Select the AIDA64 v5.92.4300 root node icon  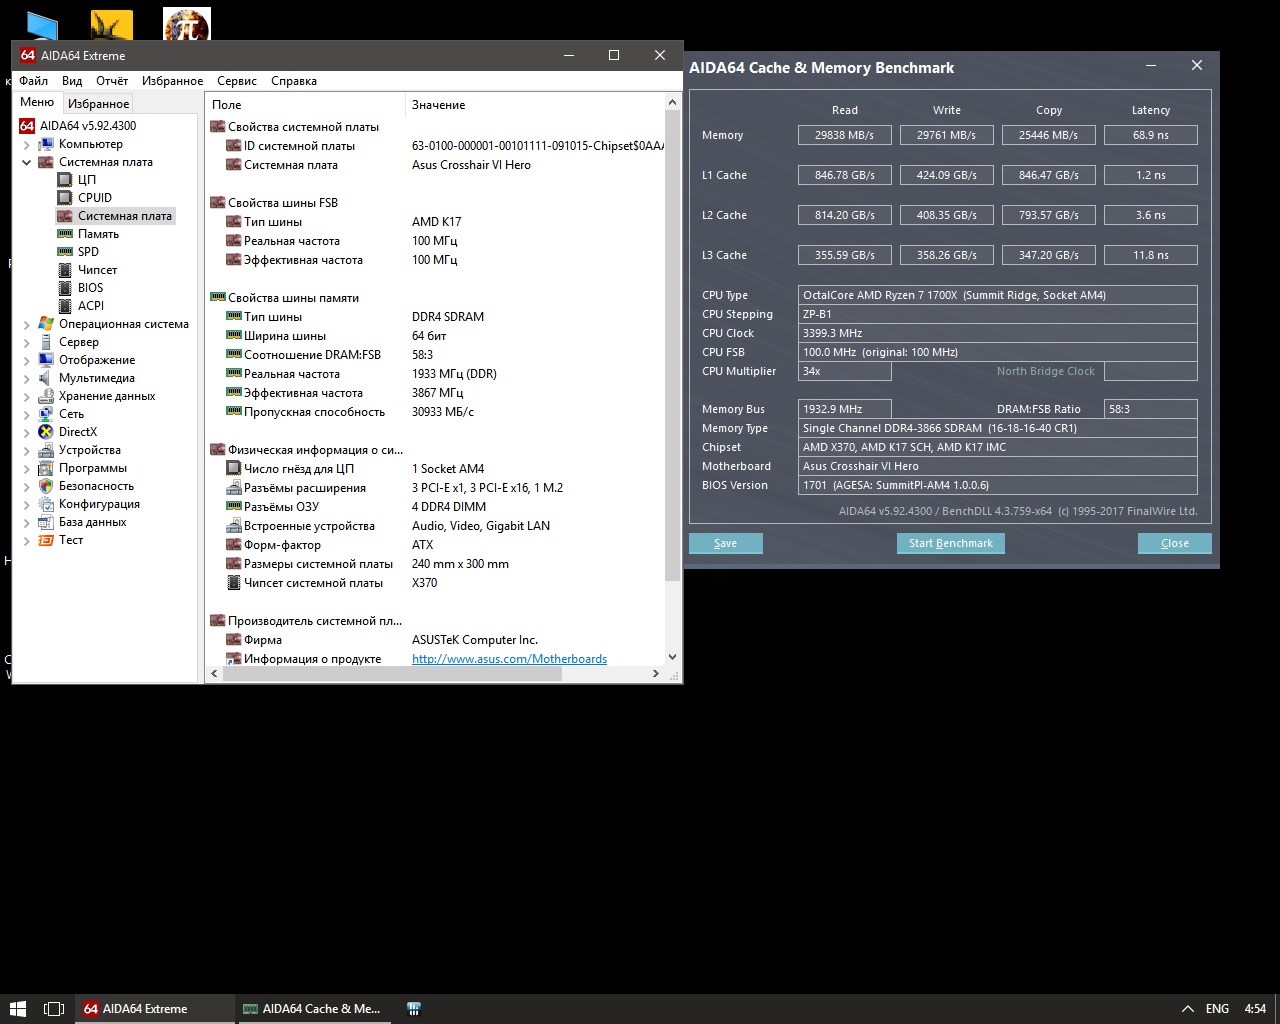pos(27,126)
